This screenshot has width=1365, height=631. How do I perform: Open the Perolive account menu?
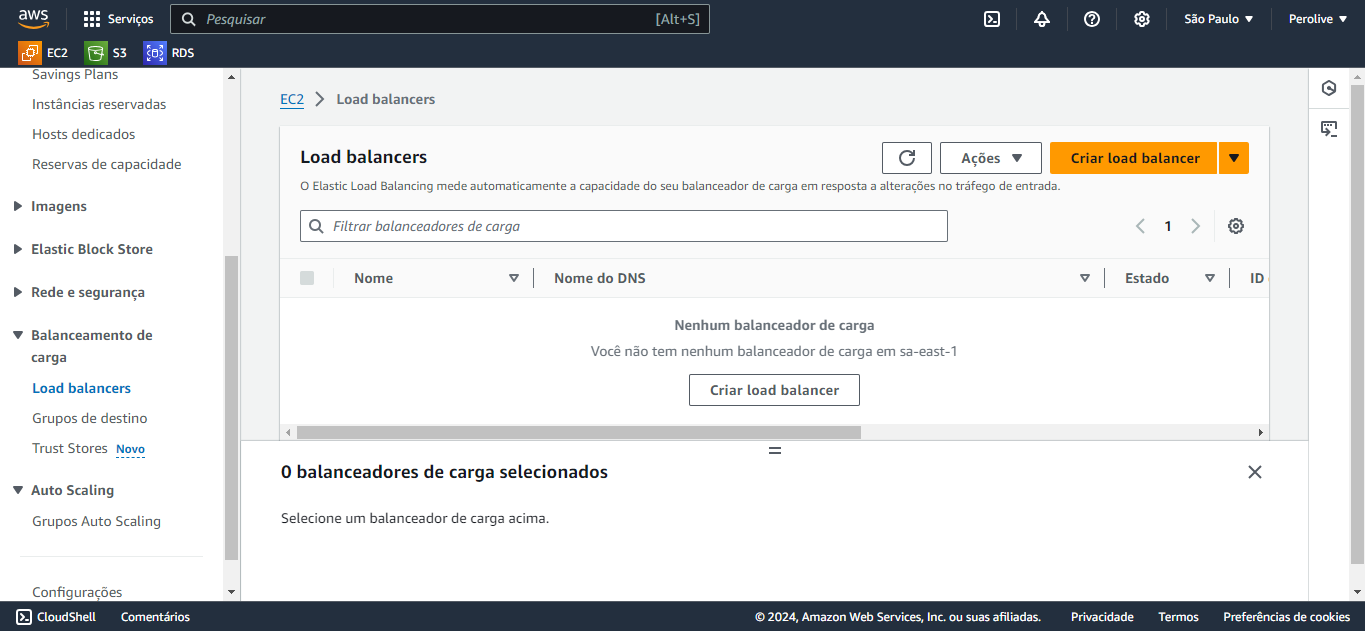point(1317,19)
